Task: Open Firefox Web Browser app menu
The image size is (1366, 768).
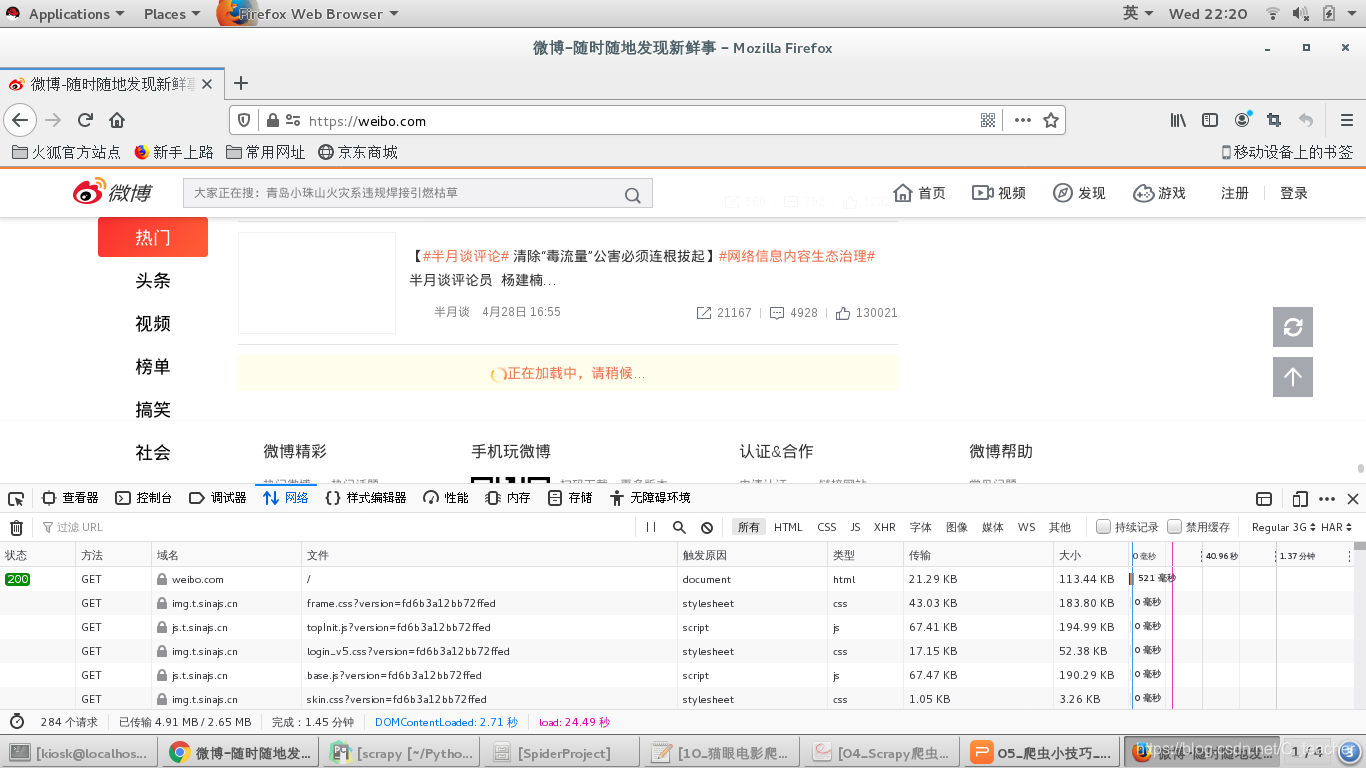Action: [x=310, y=14]
